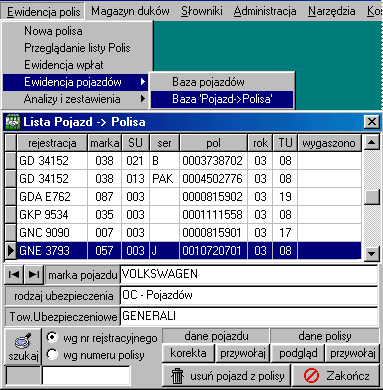Click policy number 0001111558
The width and height of the screenshot is (383, 390).
[x=213, y=215]
